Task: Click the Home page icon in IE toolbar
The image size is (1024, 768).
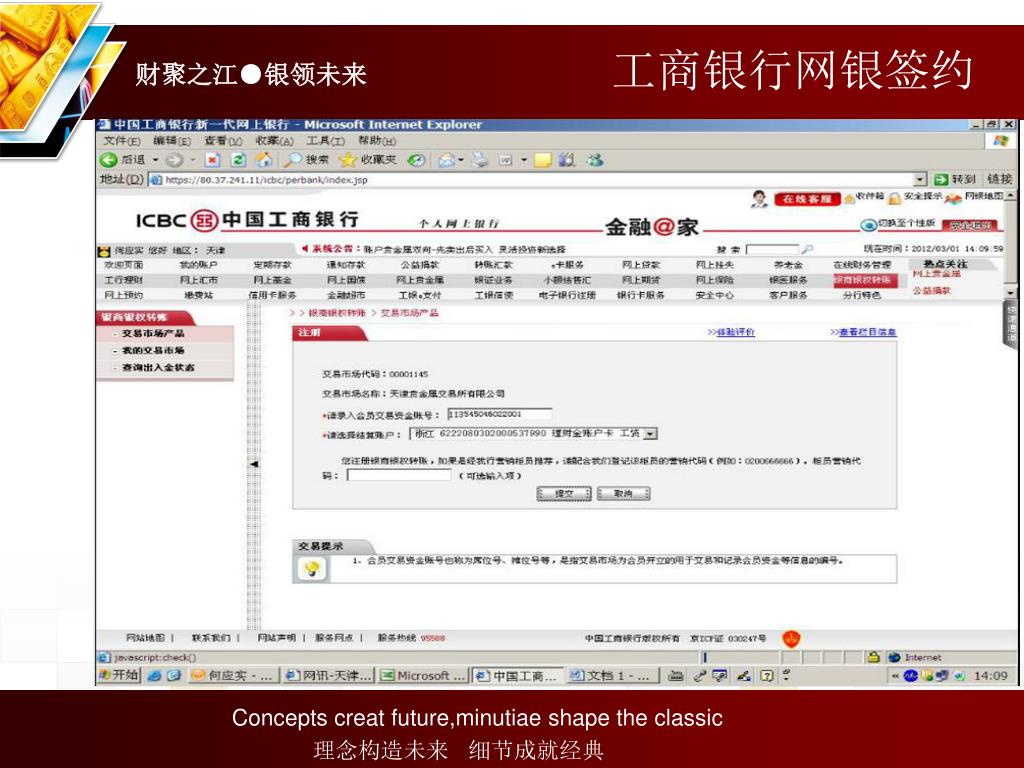Action: pyautogui.click(x=264, y=159)
